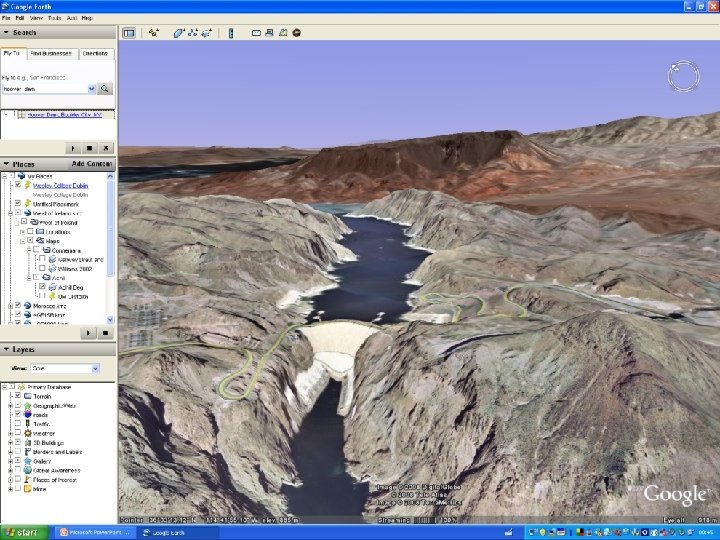720x540 pixels.
Task: Expand the Geographic Web layer node
Action: 10,406
